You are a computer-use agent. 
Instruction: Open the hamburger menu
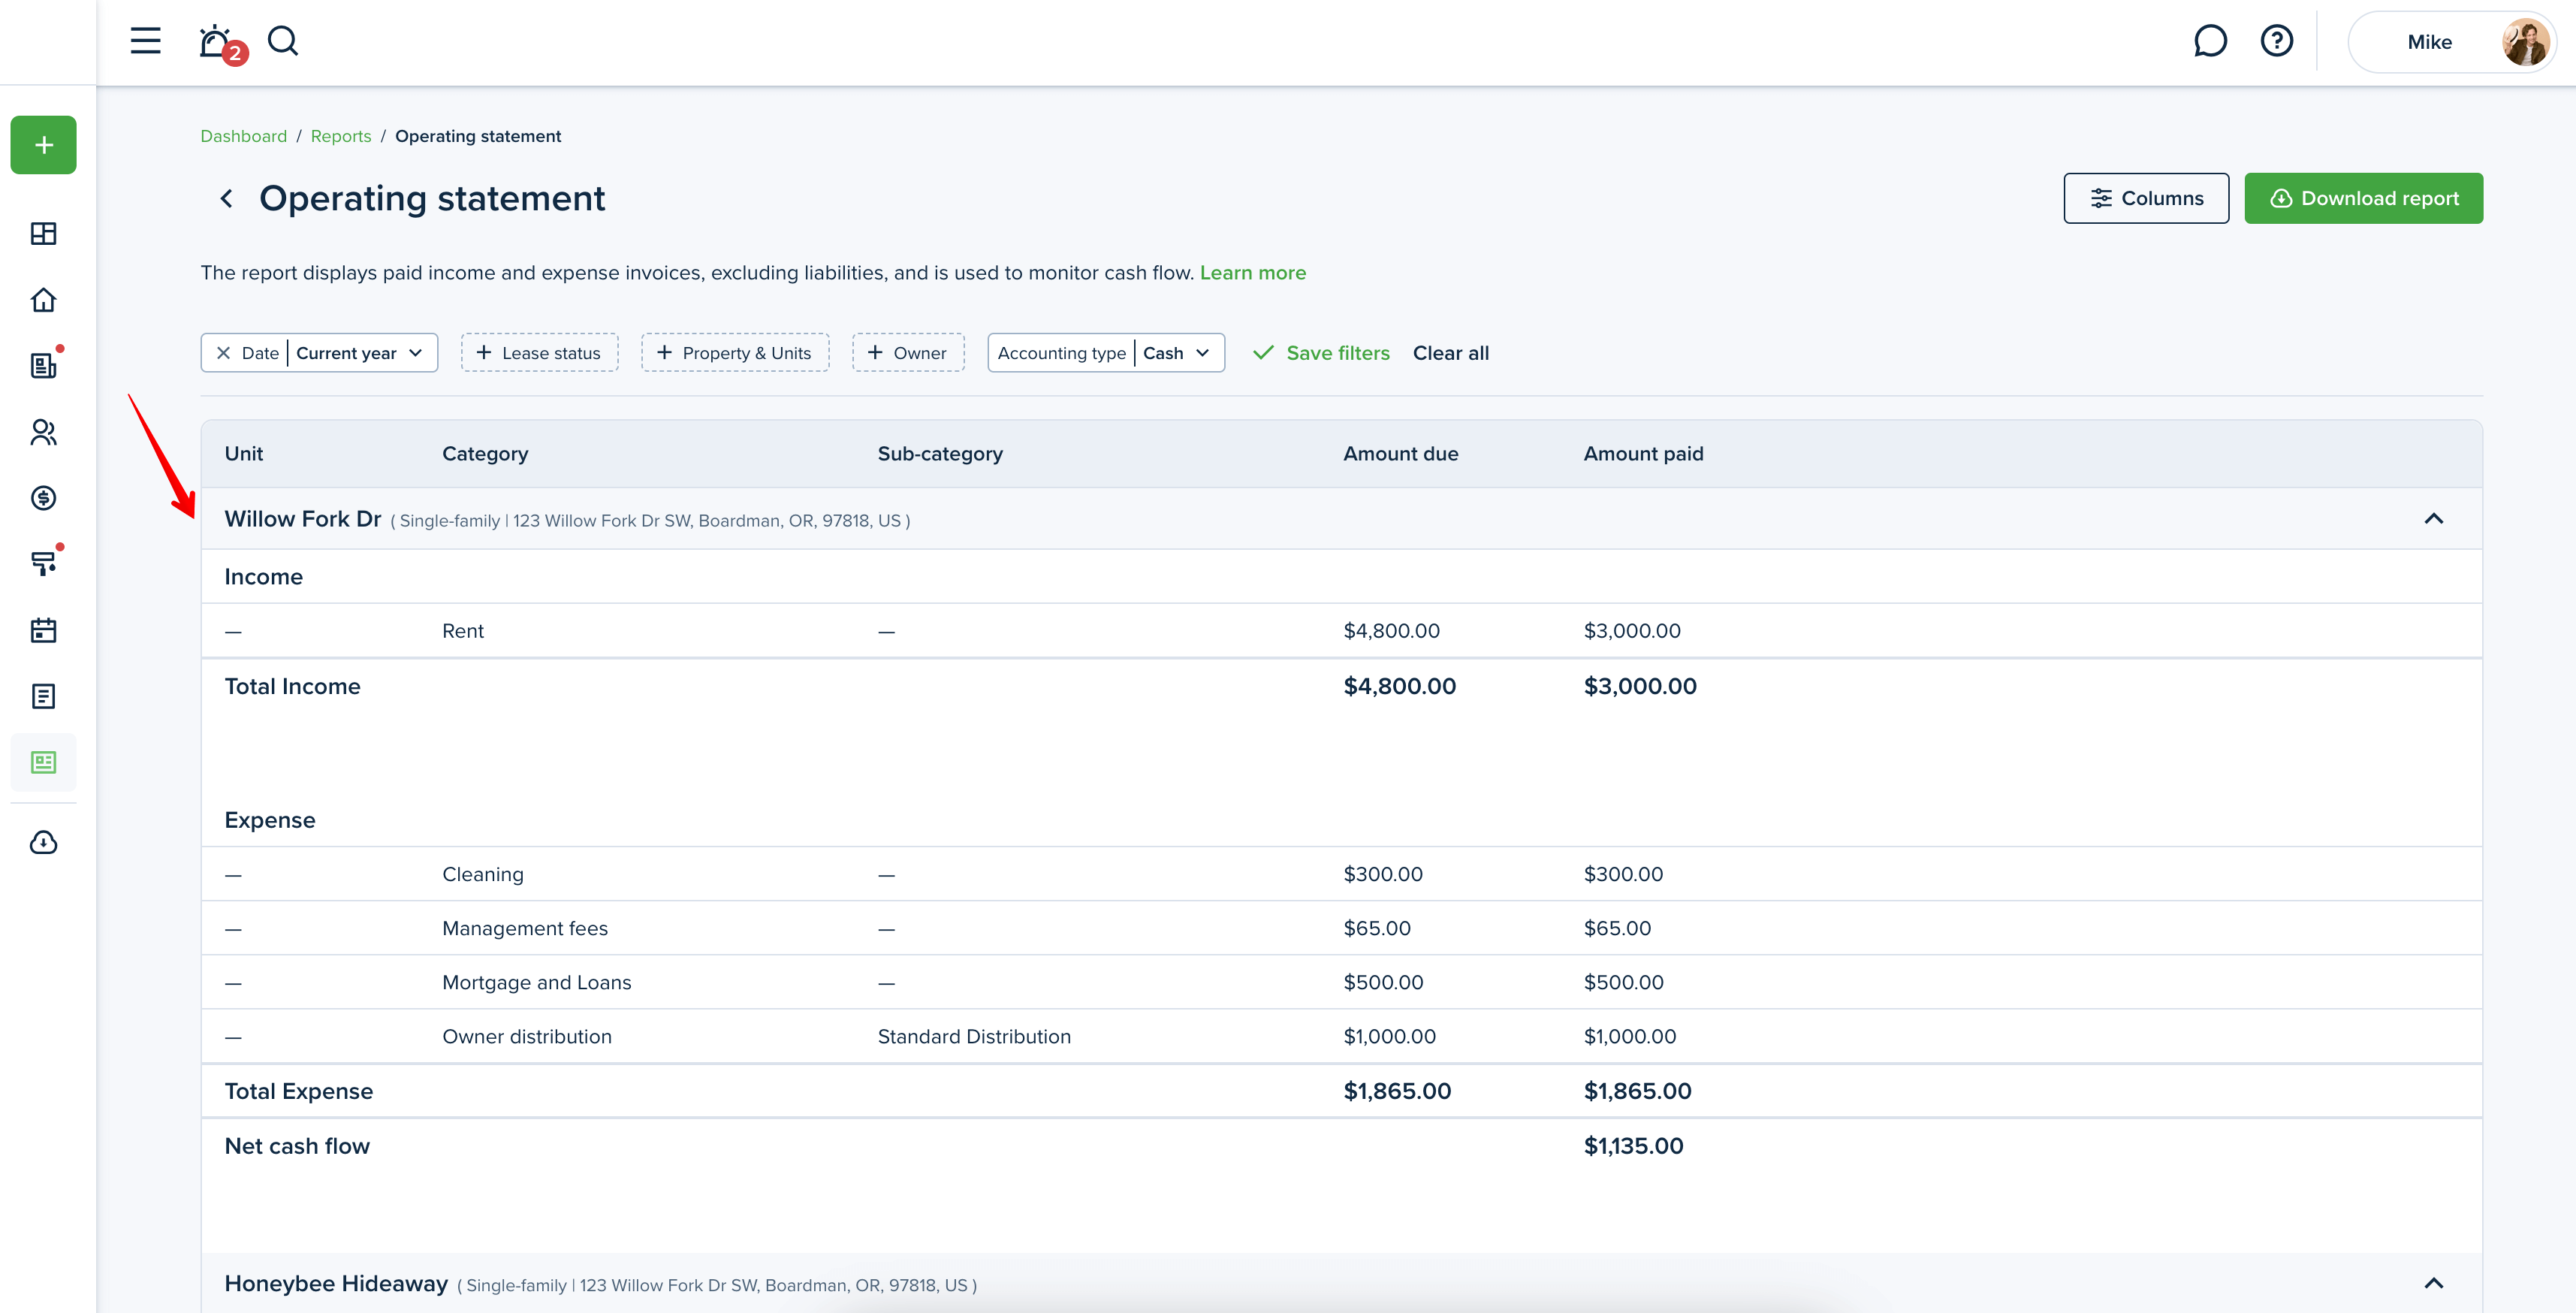[x=146, y=41]
